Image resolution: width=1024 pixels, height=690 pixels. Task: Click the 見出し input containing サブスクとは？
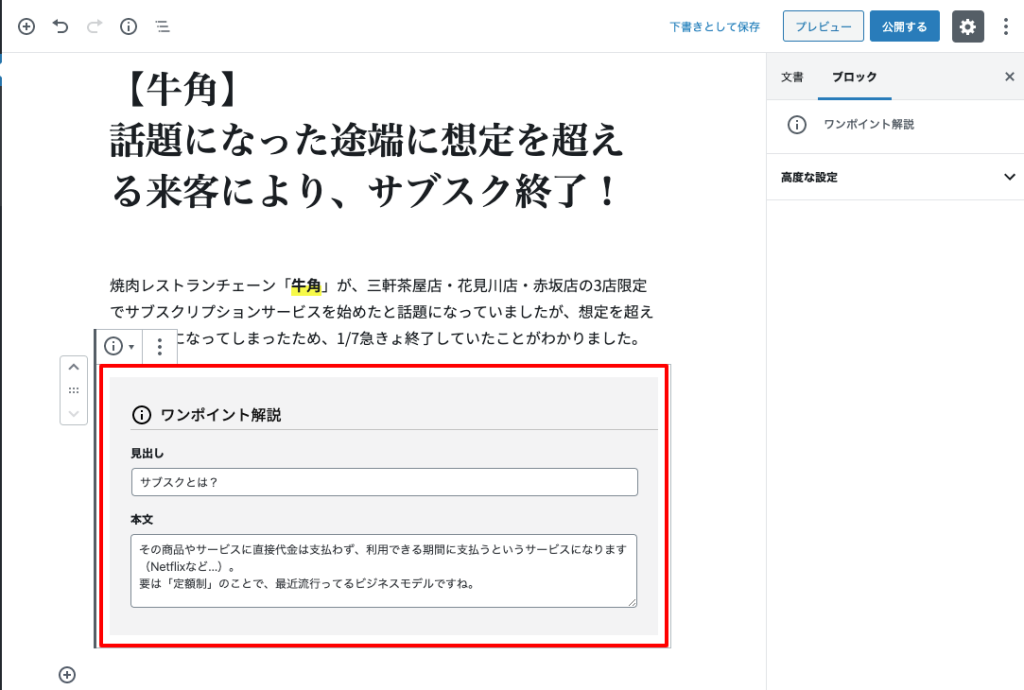coord(384,482)
